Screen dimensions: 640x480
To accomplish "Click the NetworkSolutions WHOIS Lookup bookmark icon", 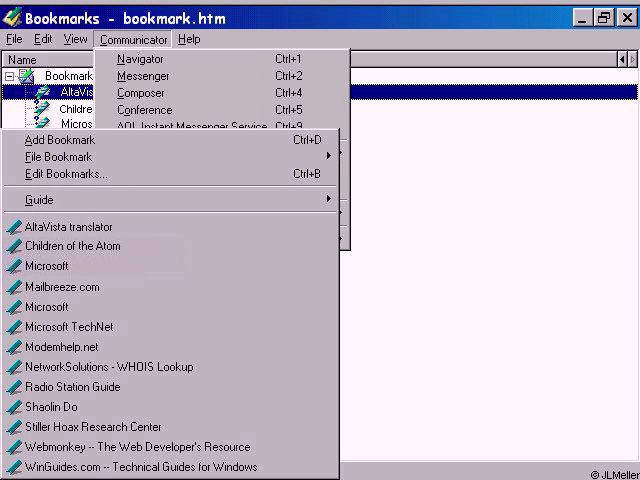I will [x=14, y=367].
